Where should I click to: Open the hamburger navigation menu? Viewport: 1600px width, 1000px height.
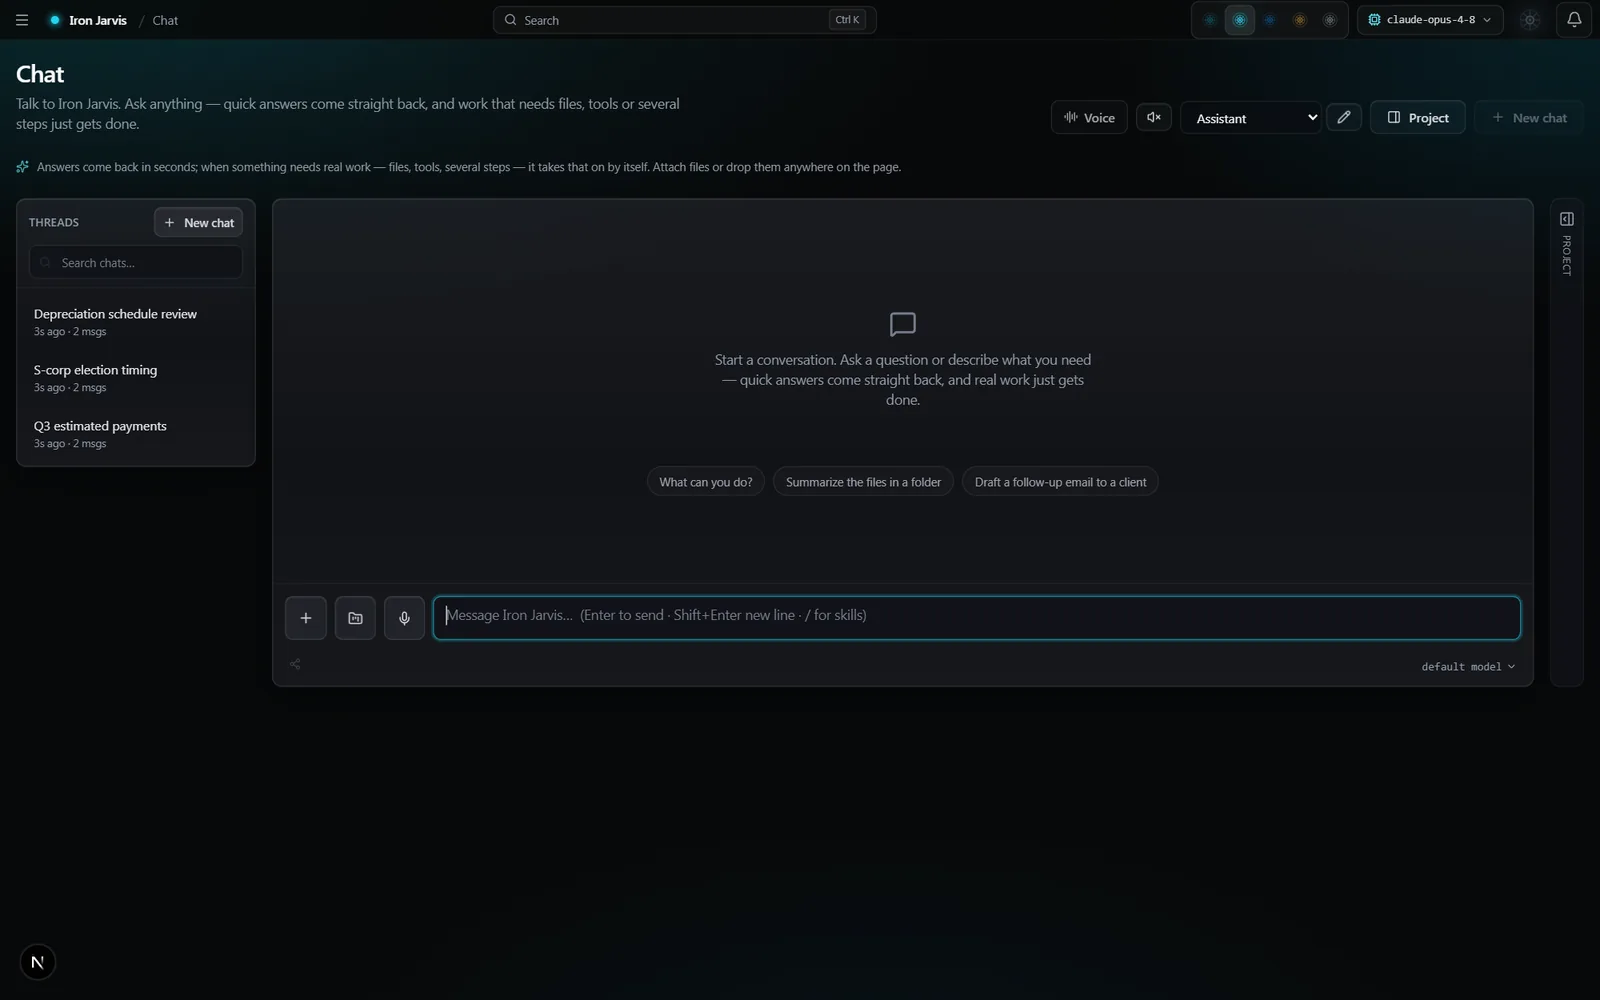click(22, 20)
